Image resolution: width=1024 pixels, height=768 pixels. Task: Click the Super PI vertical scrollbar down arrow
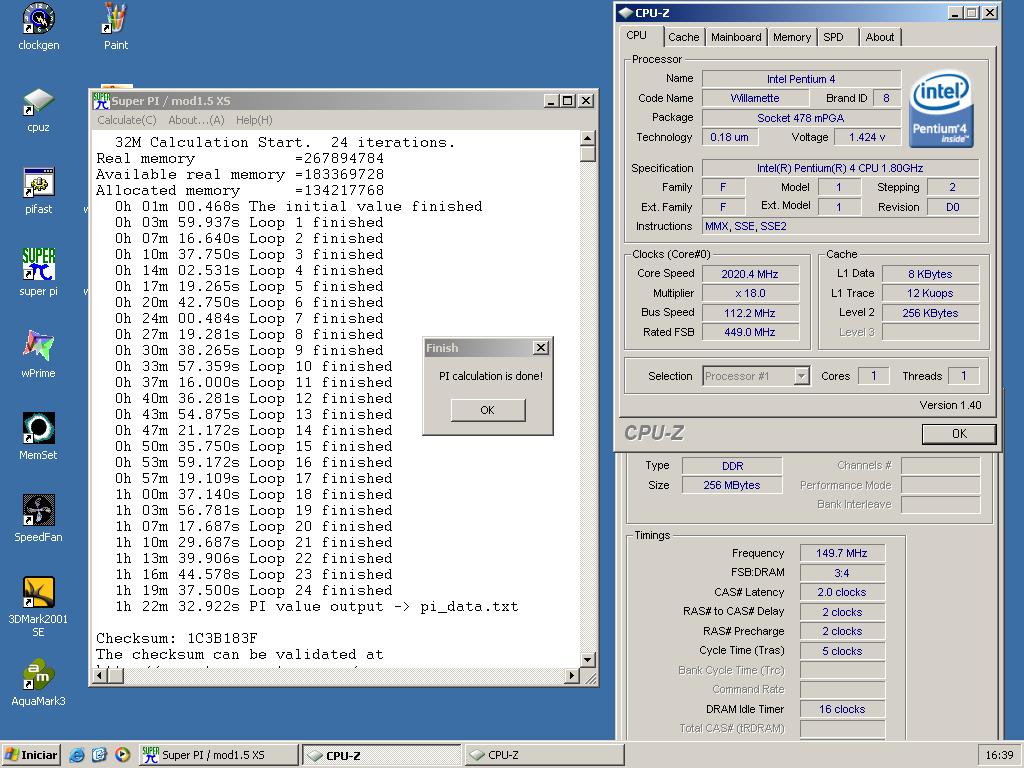[x=588, y=660]
